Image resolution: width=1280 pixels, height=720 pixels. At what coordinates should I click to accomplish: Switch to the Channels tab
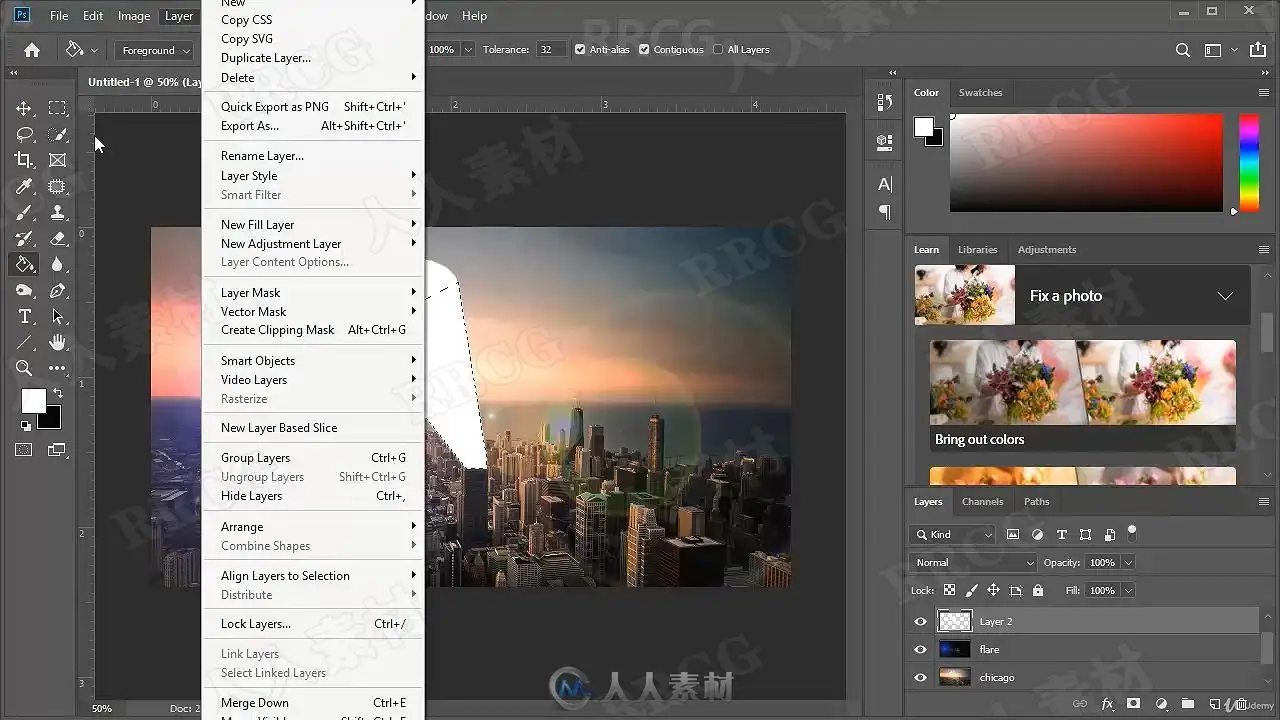[x=982, y=502]
